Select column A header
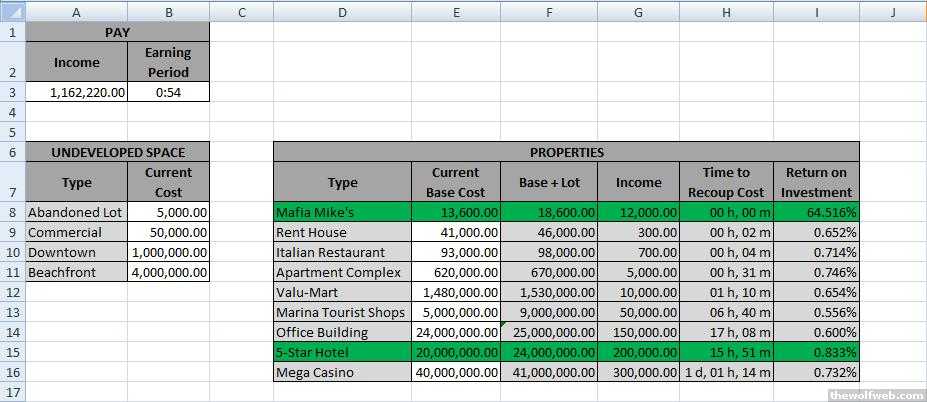 point(76,11)
